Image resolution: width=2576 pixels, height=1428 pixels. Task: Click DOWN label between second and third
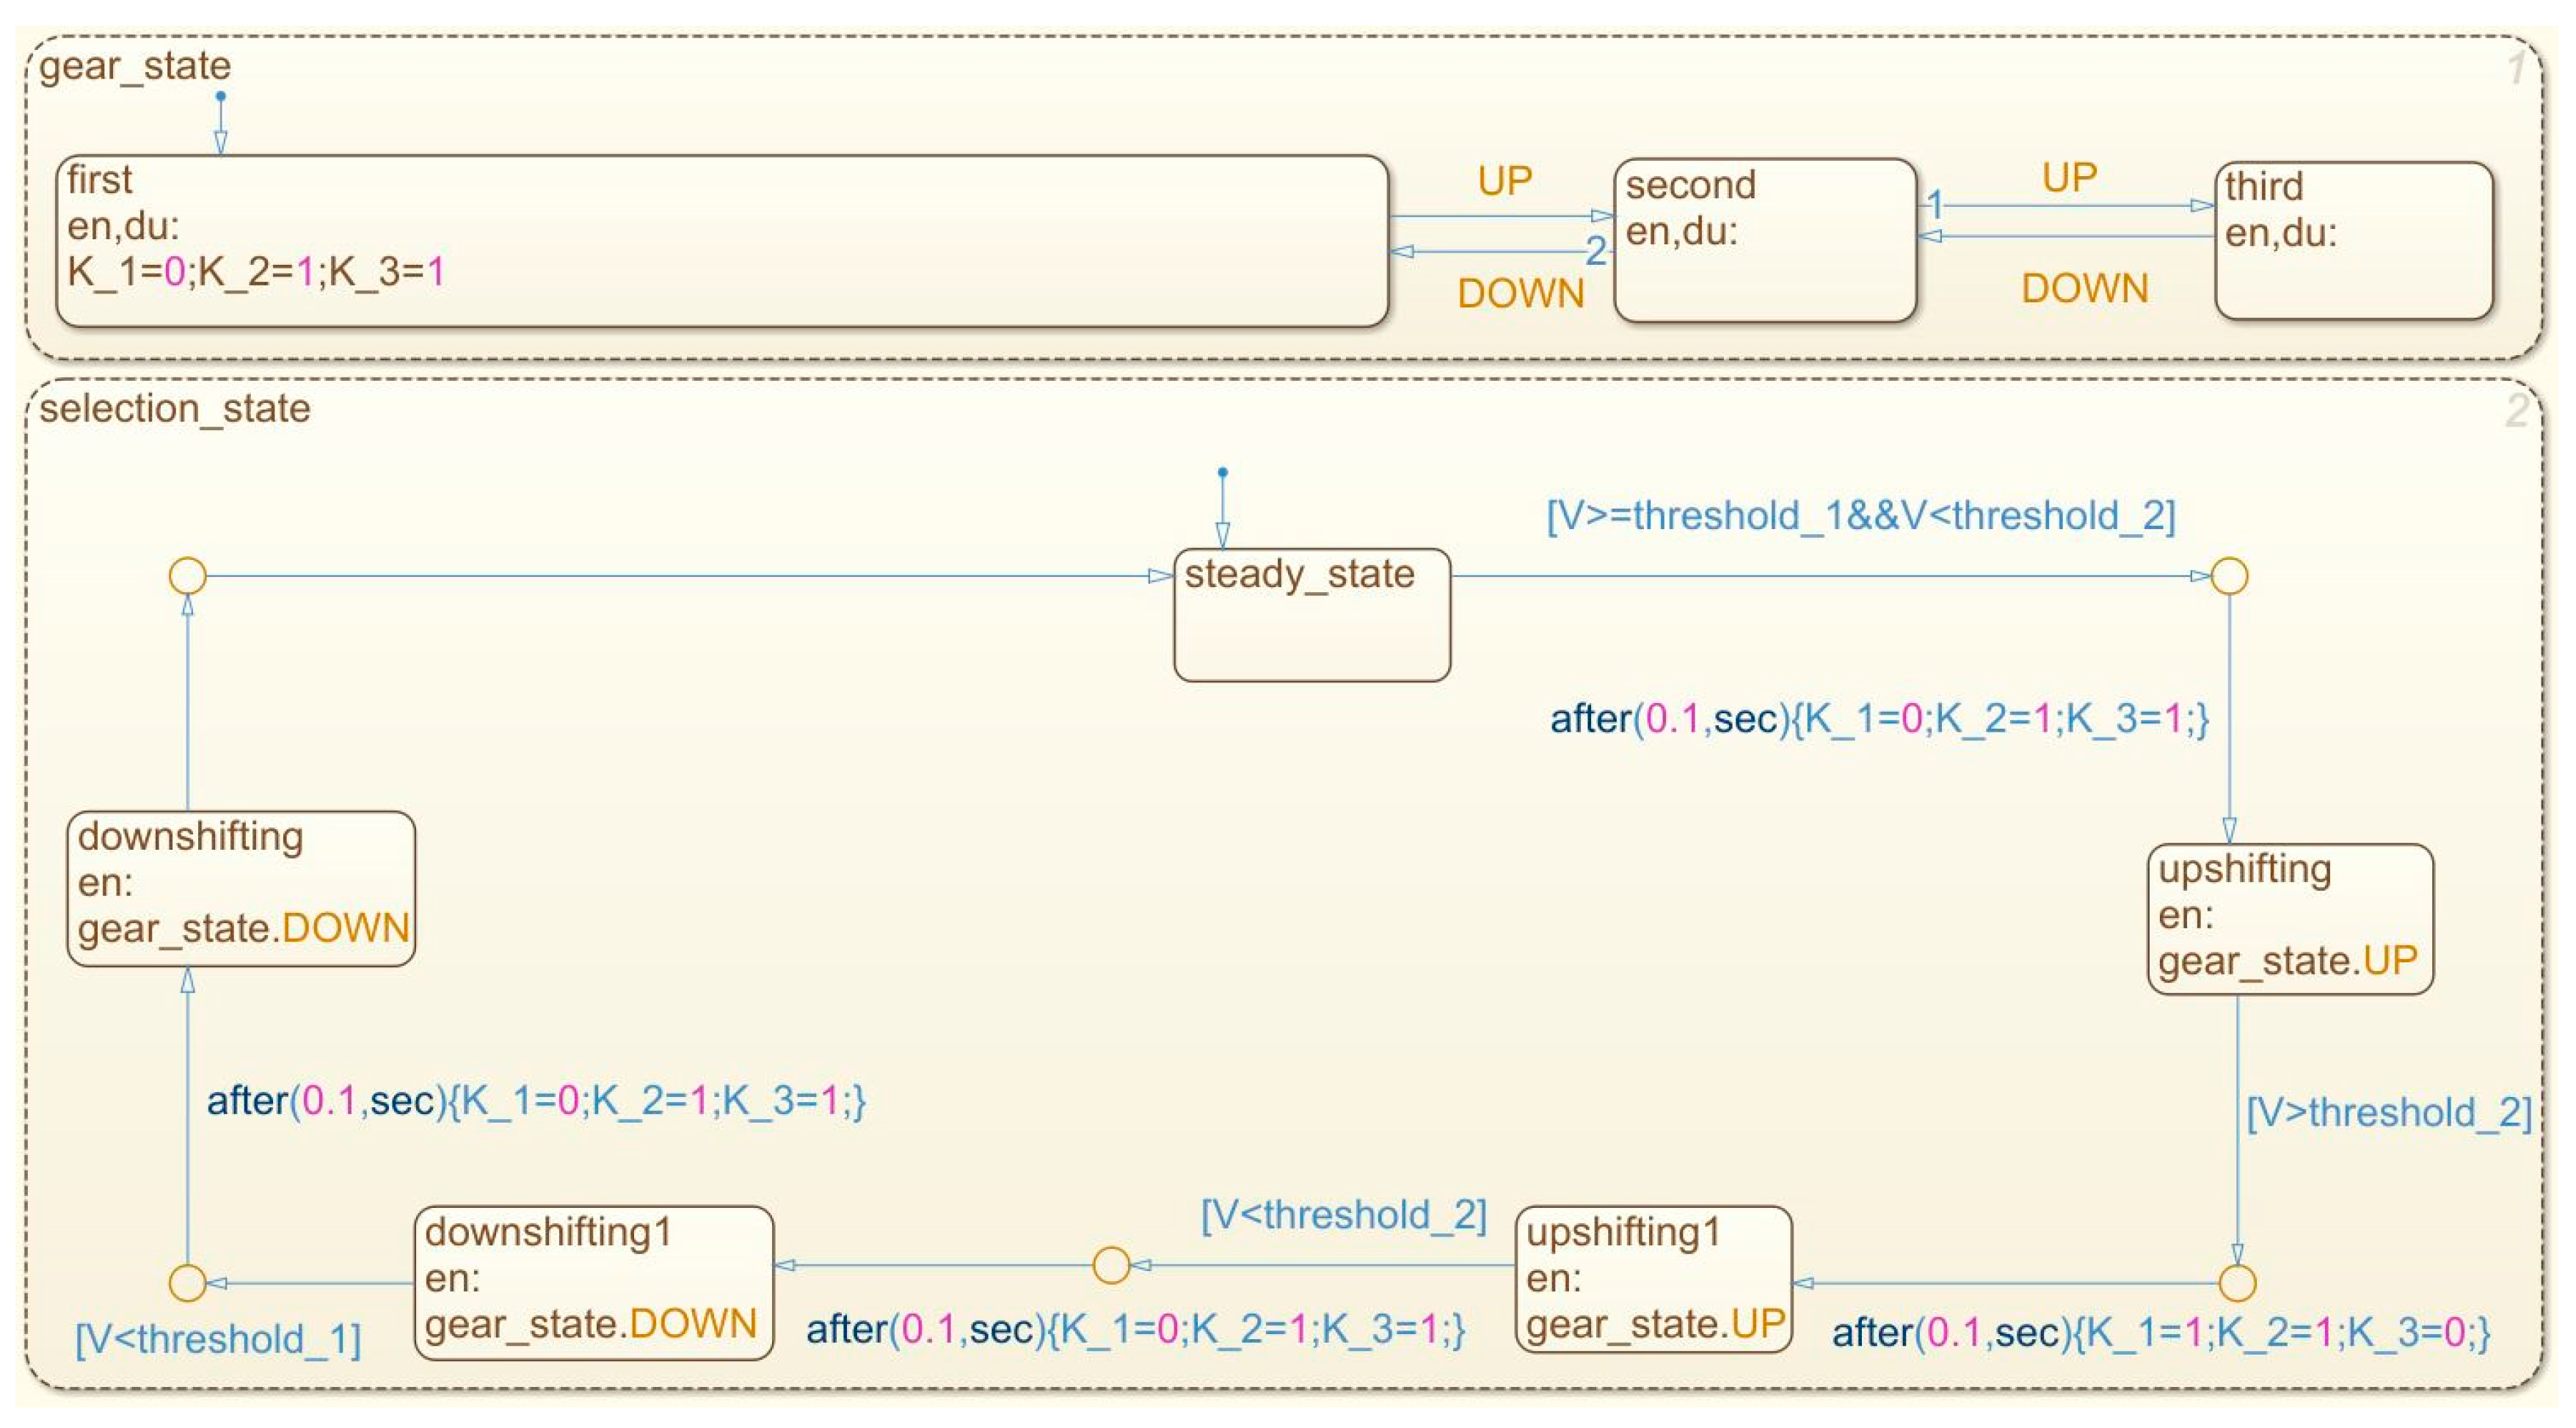2084,288
